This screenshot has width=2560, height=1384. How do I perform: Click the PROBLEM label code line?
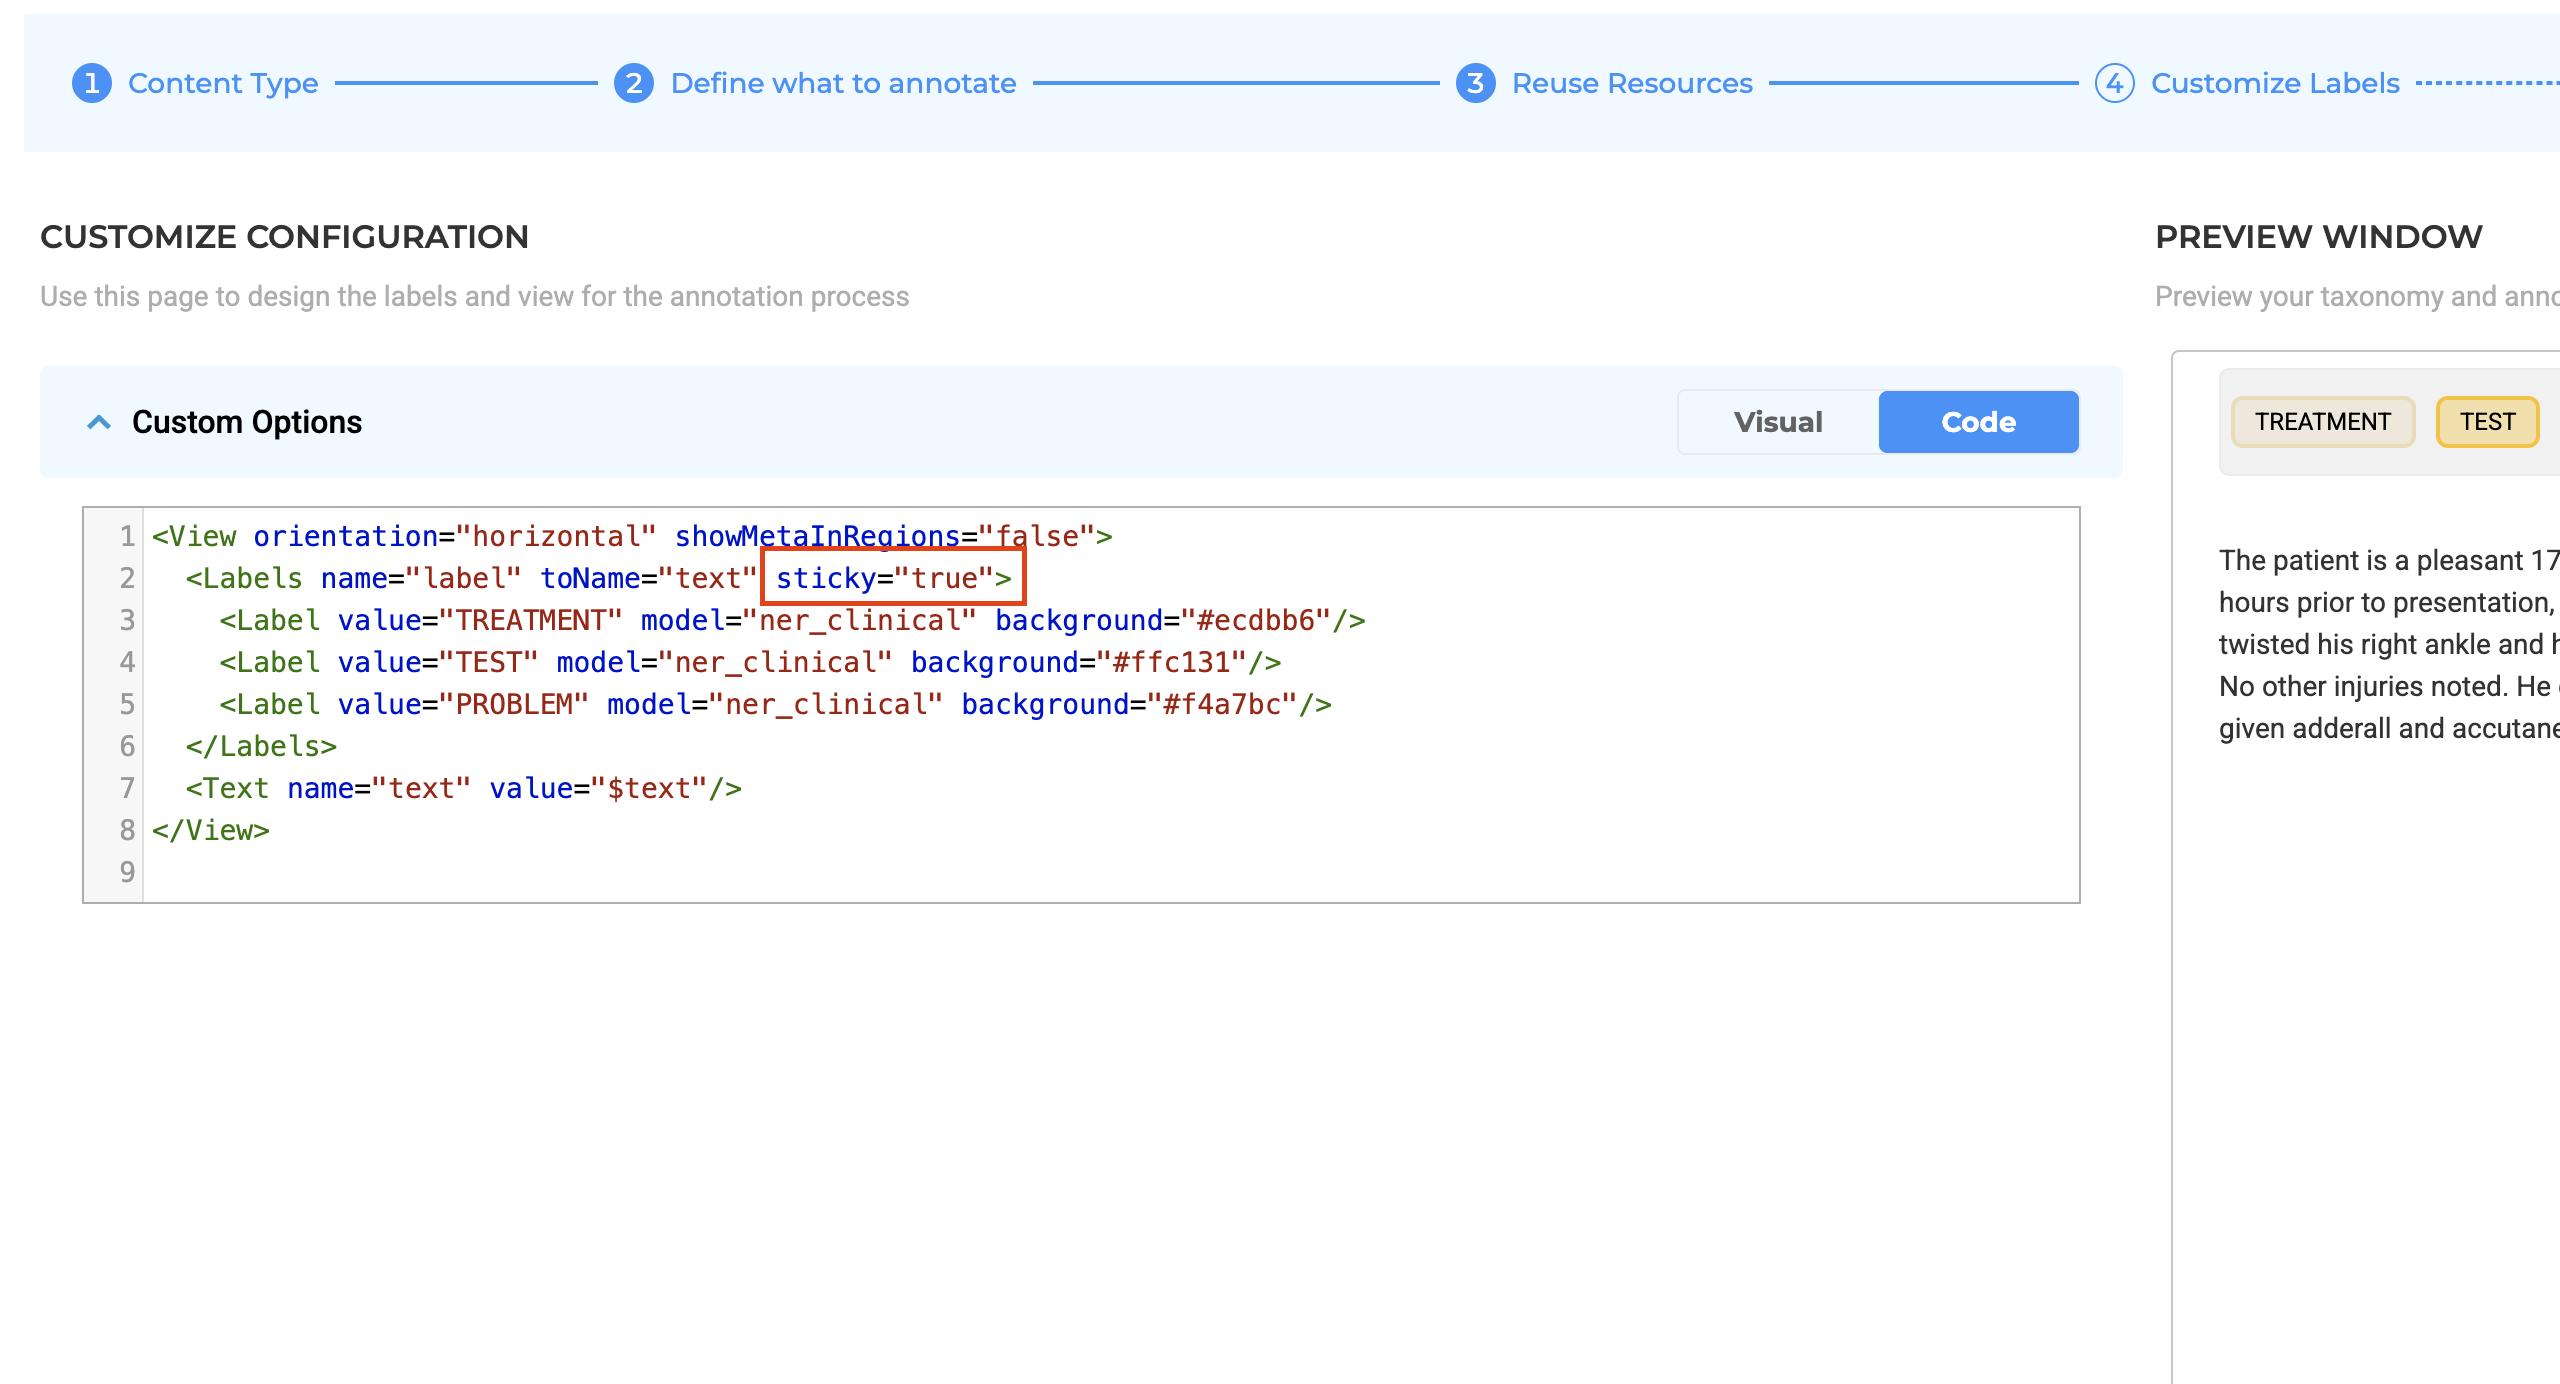pos(775,704)
